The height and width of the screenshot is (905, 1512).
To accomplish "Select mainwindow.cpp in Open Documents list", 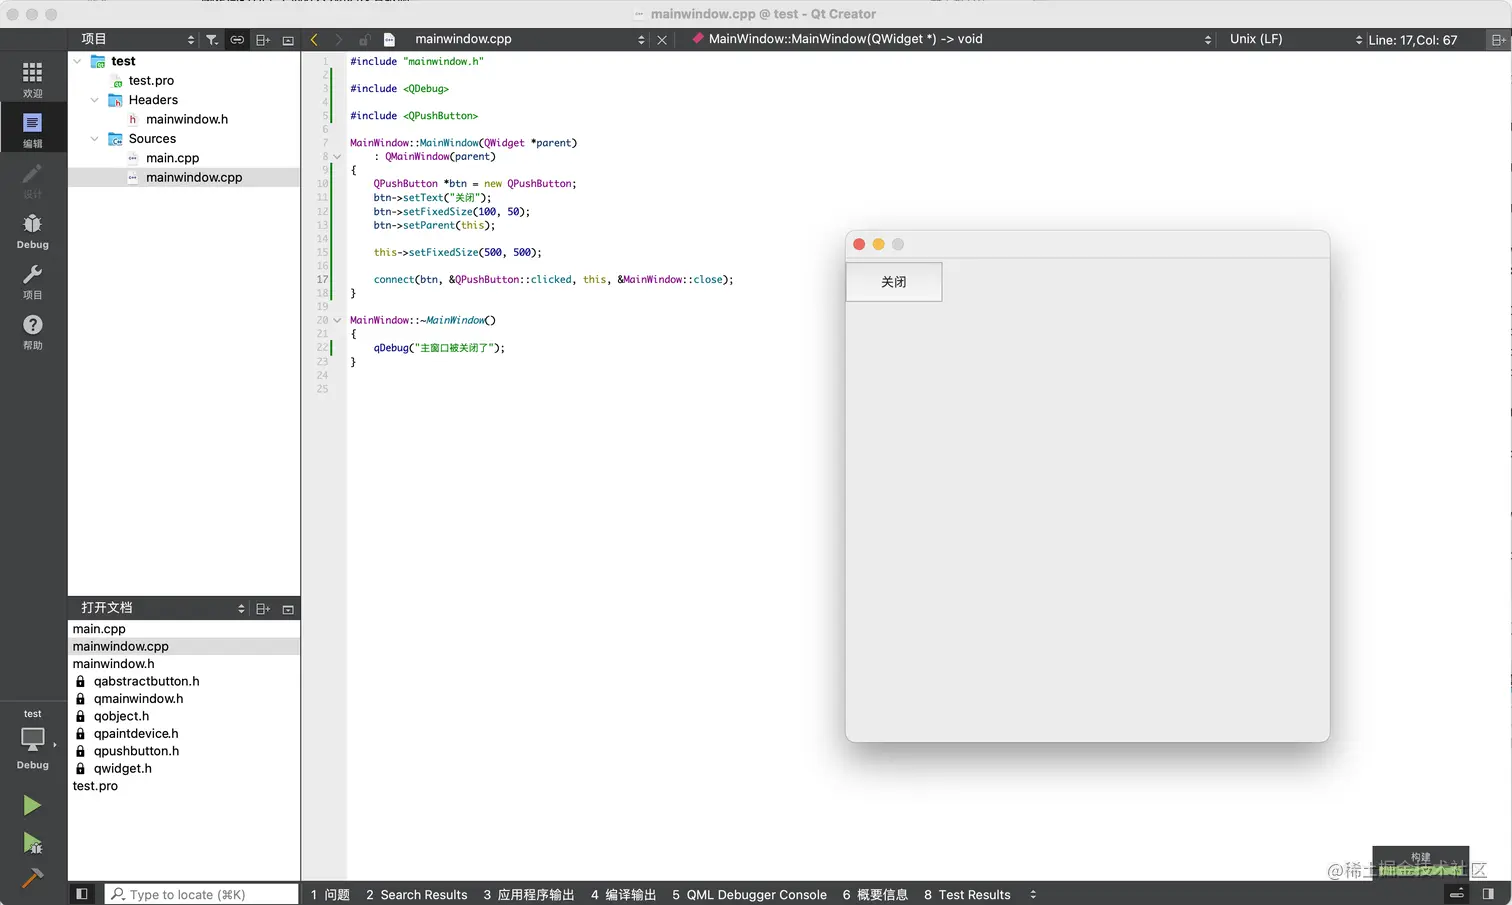I will coord(120,646).
